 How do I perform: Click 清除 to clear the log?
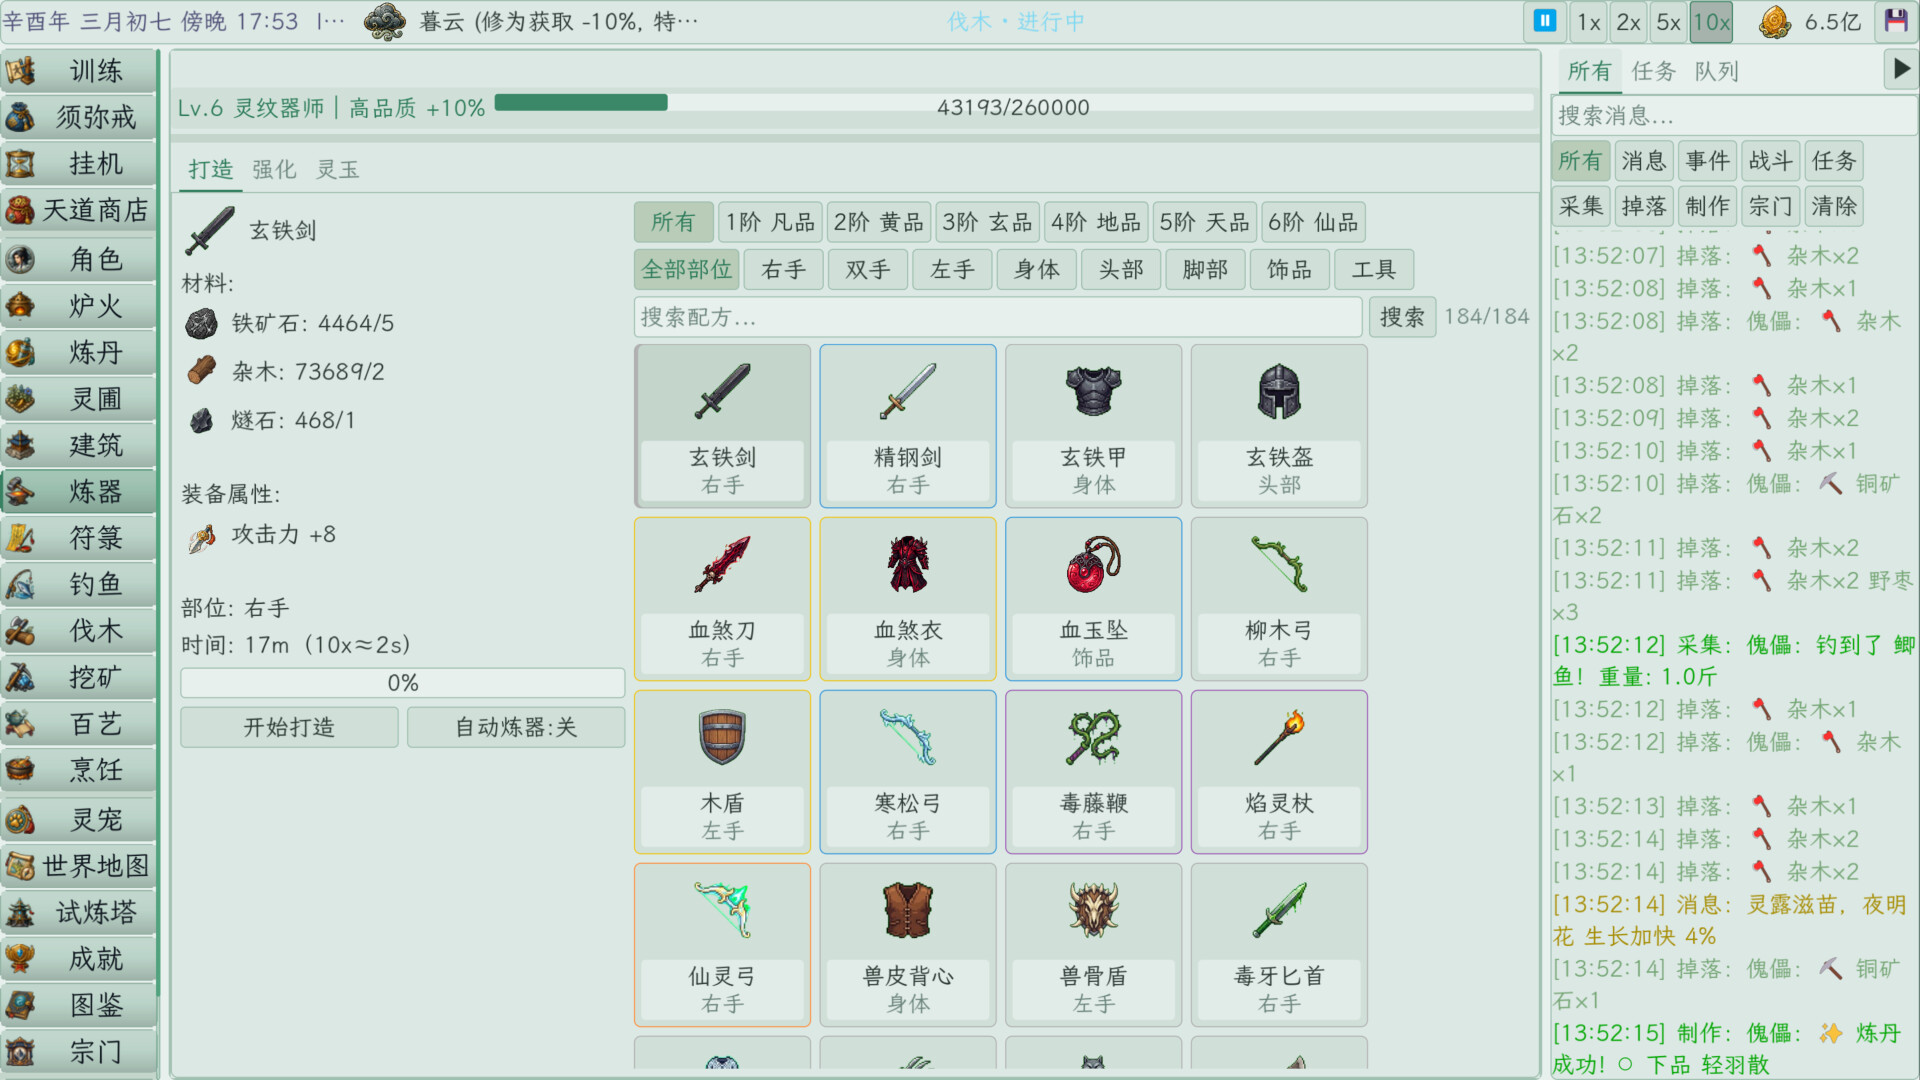coord(1834,207)
